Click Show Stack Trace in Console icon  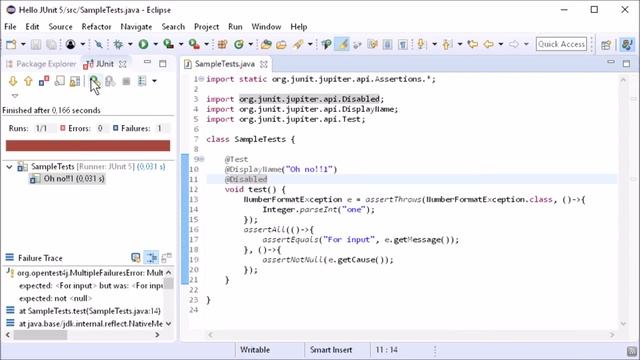pos(136,258)
